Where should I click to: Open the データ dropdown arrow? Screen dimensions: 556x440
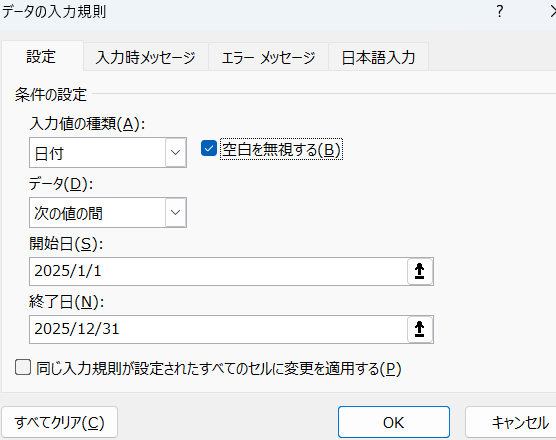tap(176, 213)
